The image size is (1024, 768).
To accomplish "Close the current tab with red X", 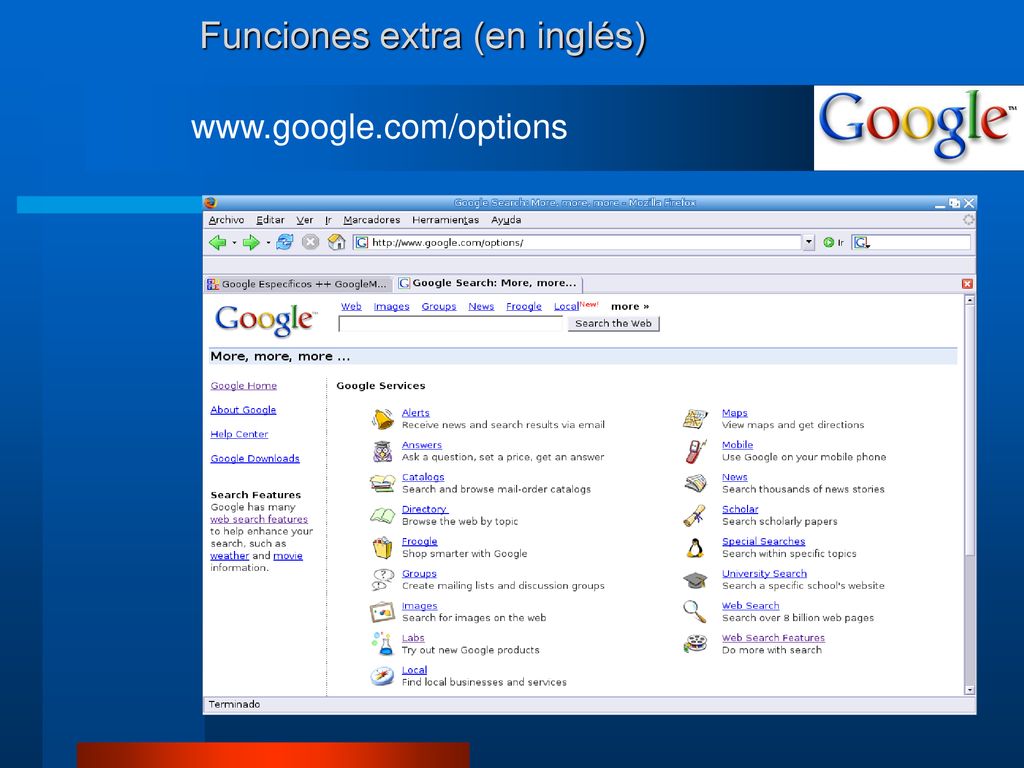I will pyautogui.click(x=967, y=284).
